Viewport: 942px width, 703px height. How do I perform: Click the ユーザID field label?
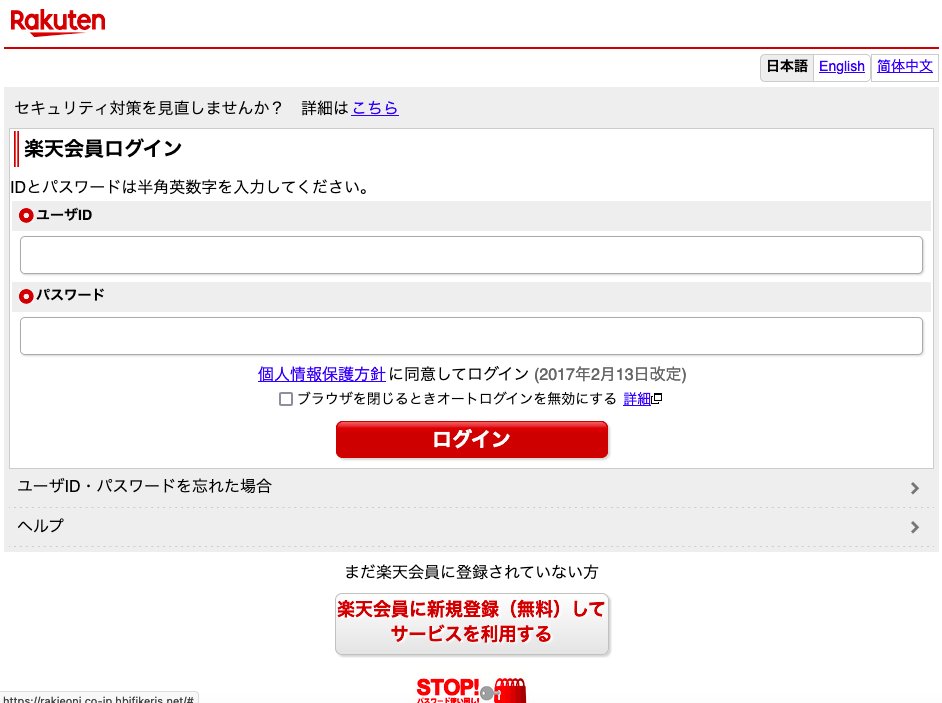64,215
